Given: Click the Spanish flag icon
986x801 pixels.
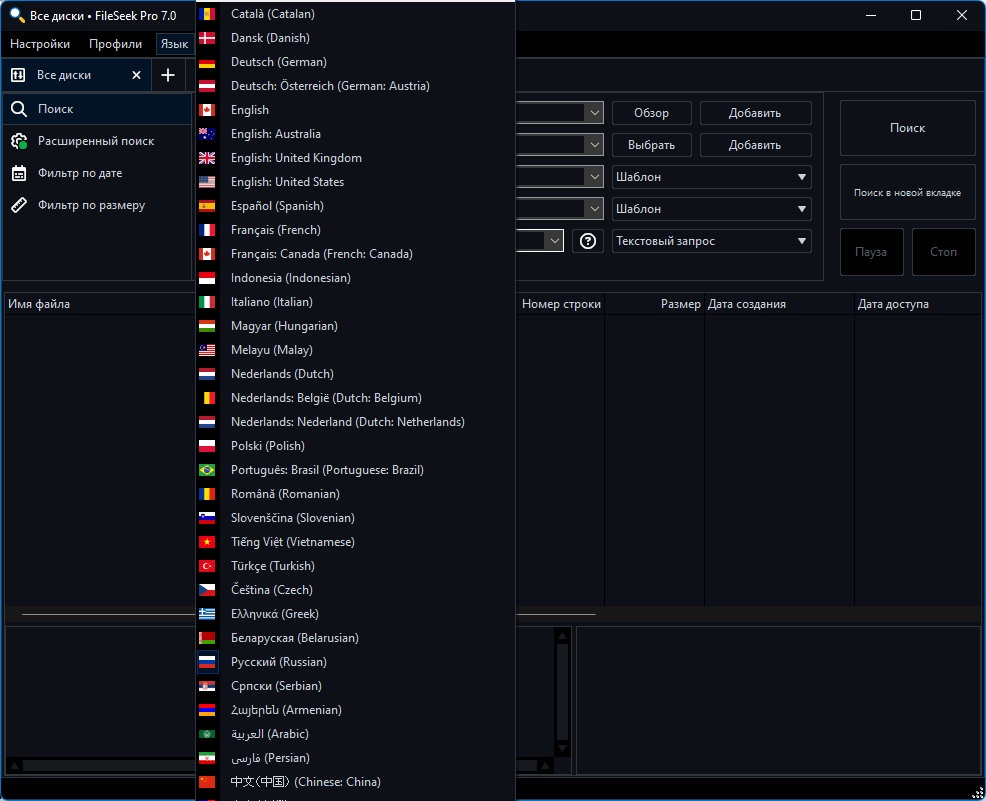Looking at the screenshot, I should pyautogui.click(x=207, y=206).
